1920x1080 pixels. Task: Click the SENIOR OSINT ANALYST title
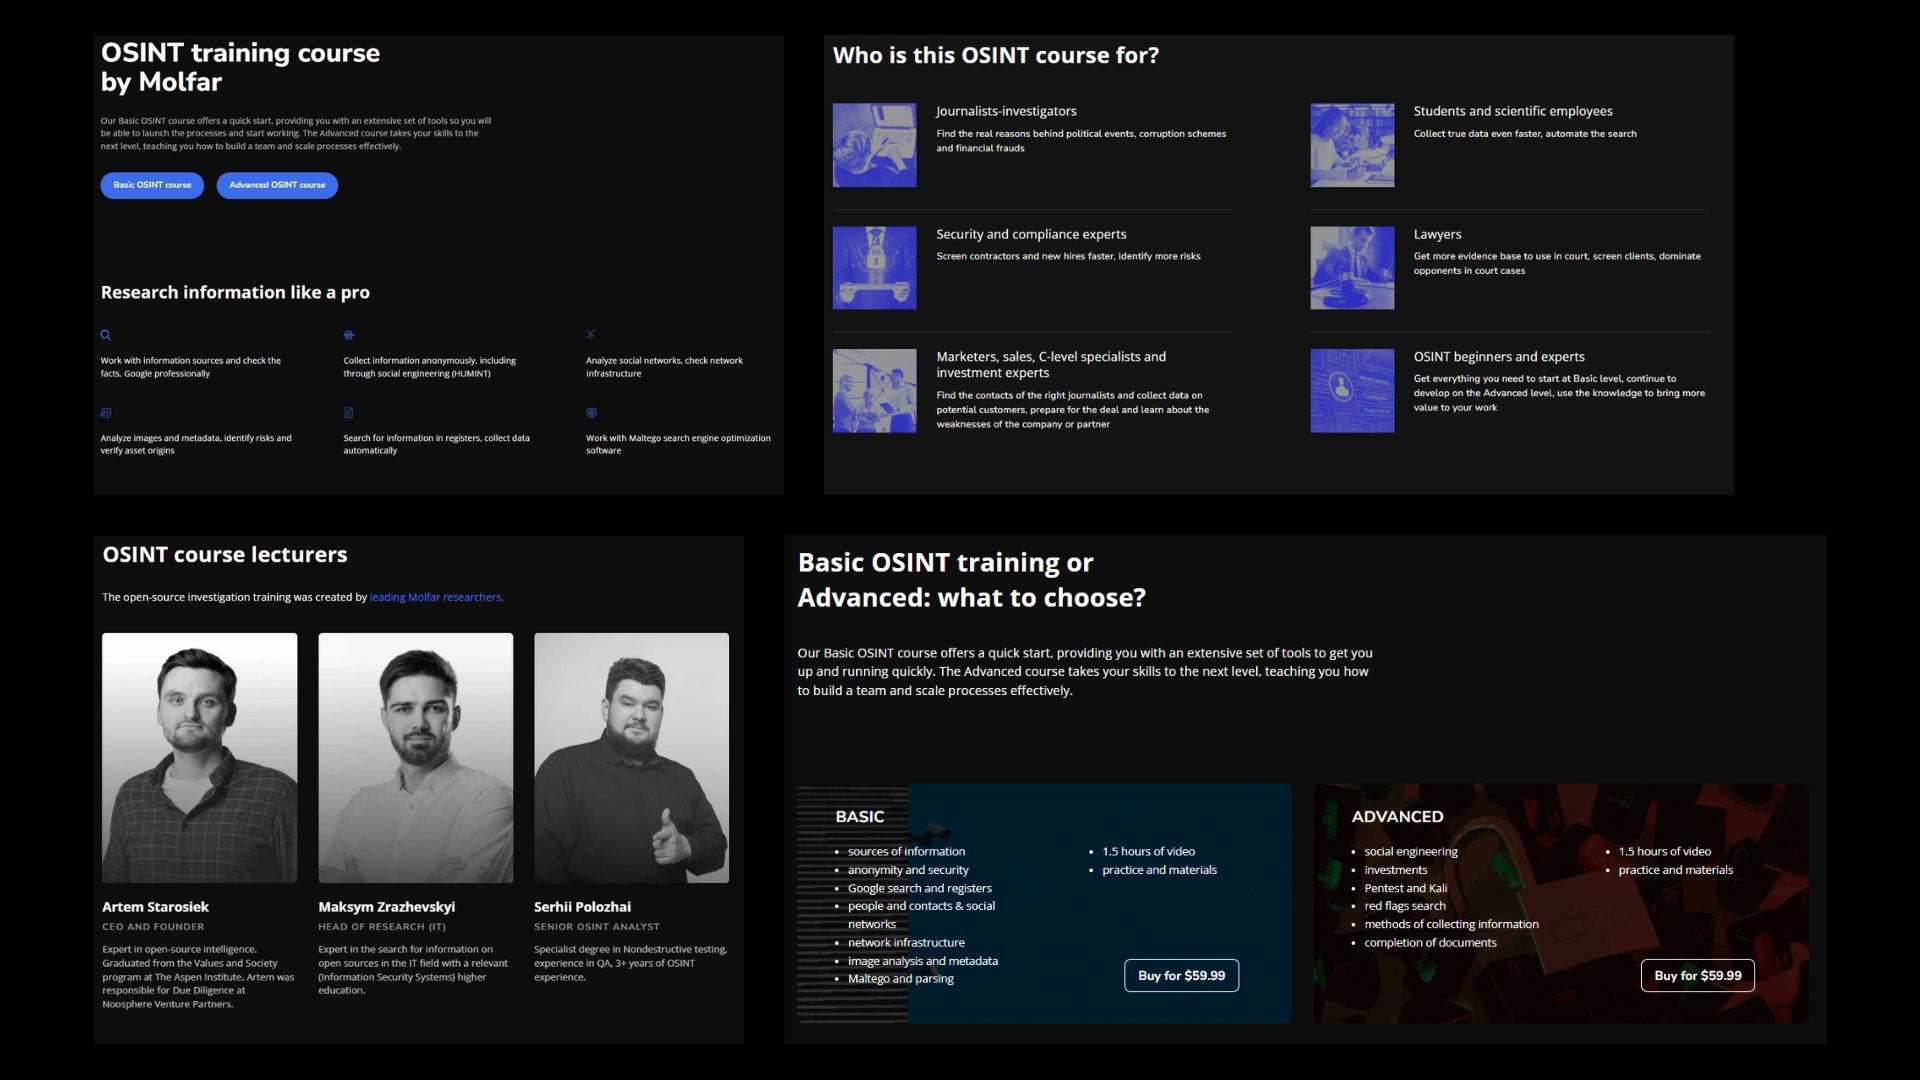click(597, 927)
